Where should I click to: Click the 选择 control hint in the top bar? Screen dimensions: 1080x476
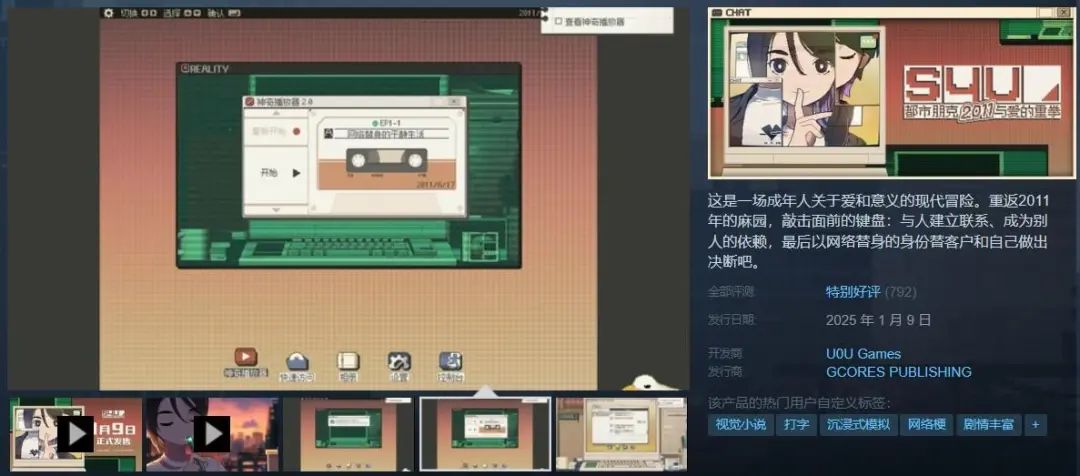coord(182,12)
